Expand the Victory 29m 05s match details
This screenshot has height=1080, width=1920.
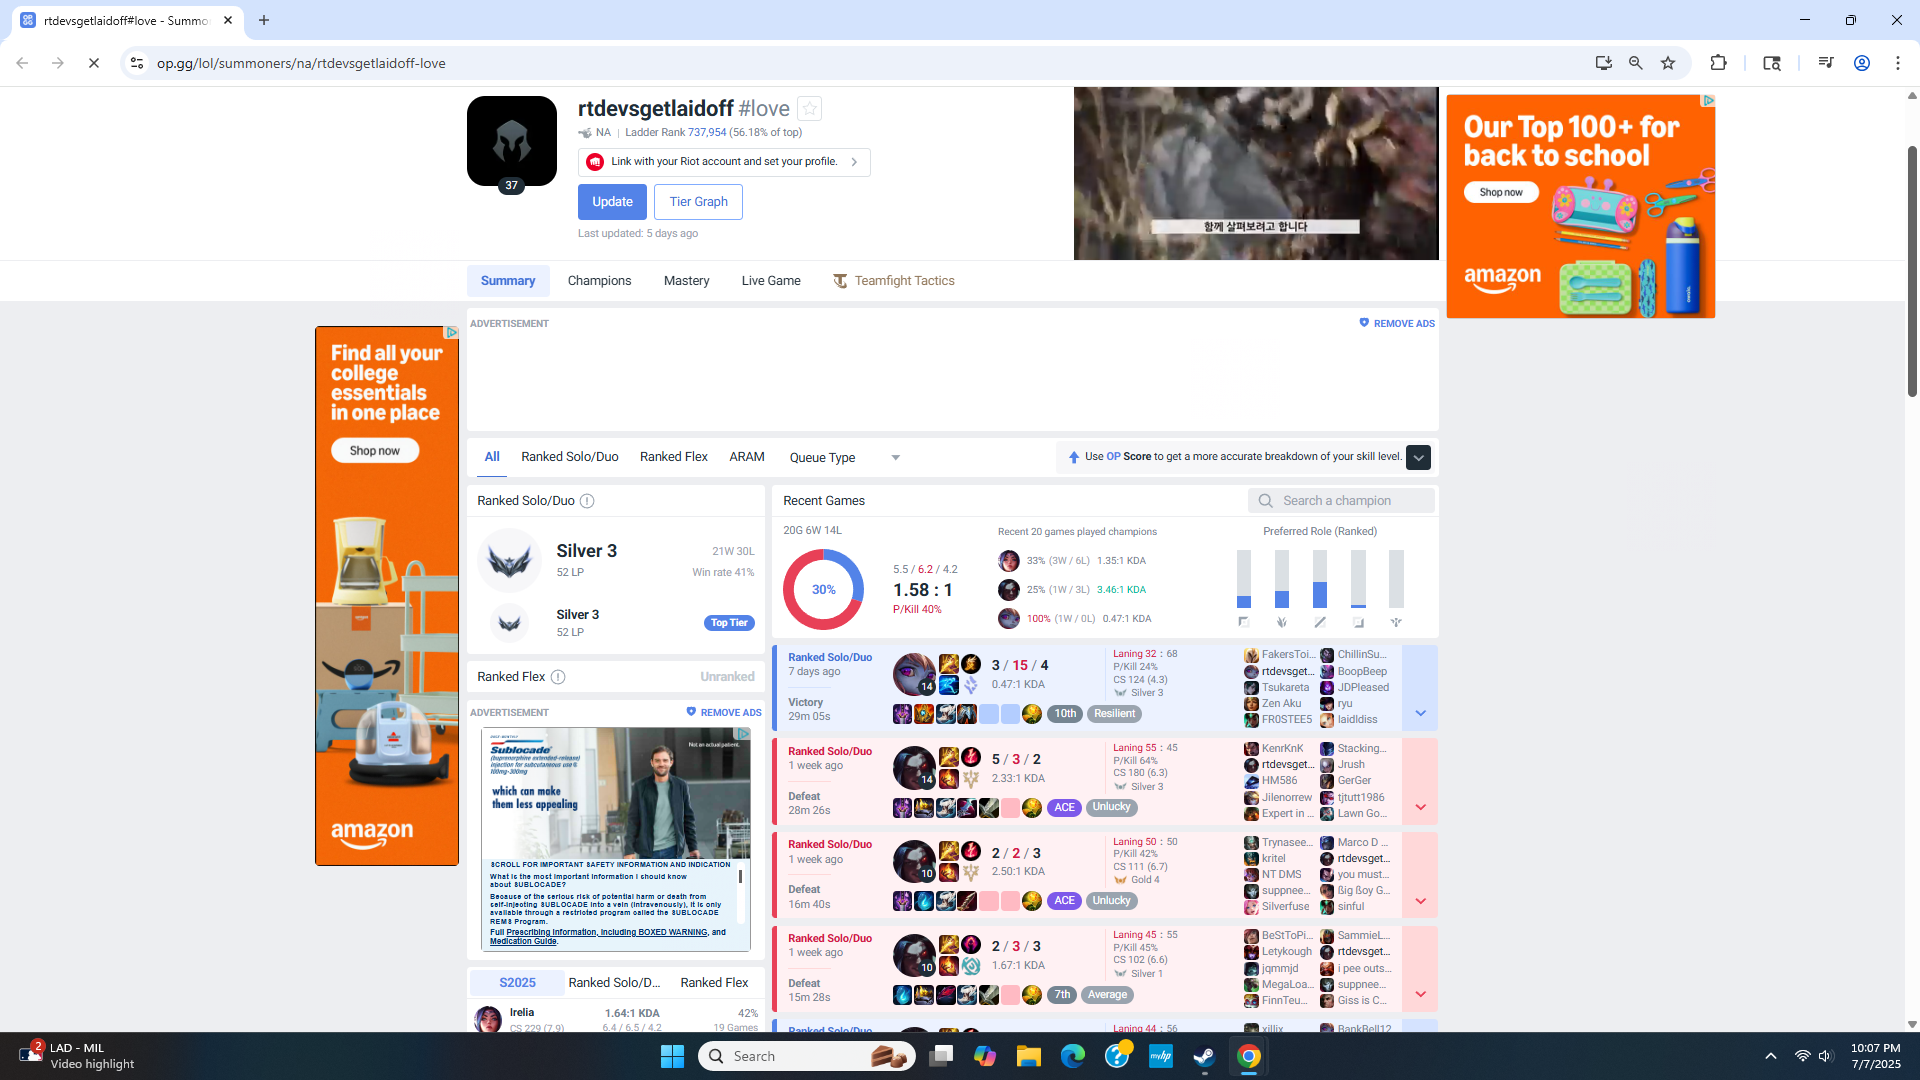(1420, 687)
